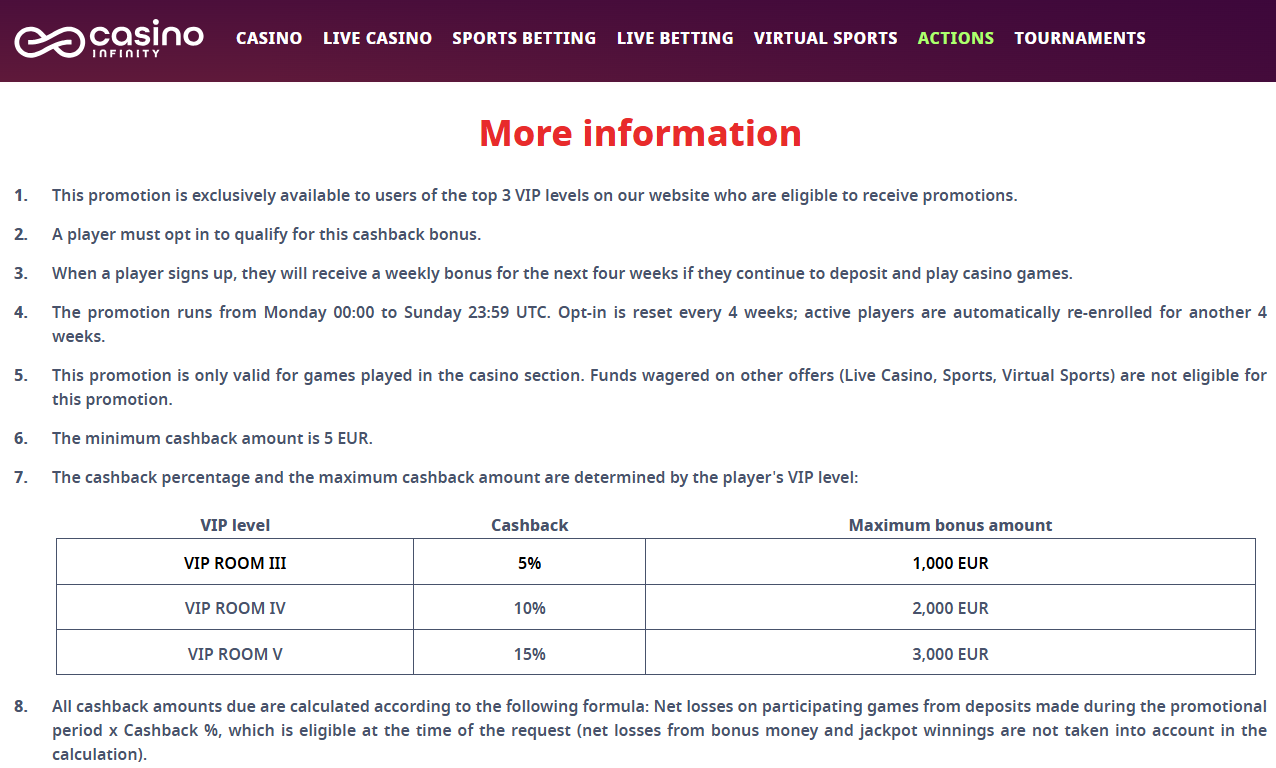Select the VIP ROOM V cell
The height and width of the screenshot is (768, 1276).
pos(235,654)
